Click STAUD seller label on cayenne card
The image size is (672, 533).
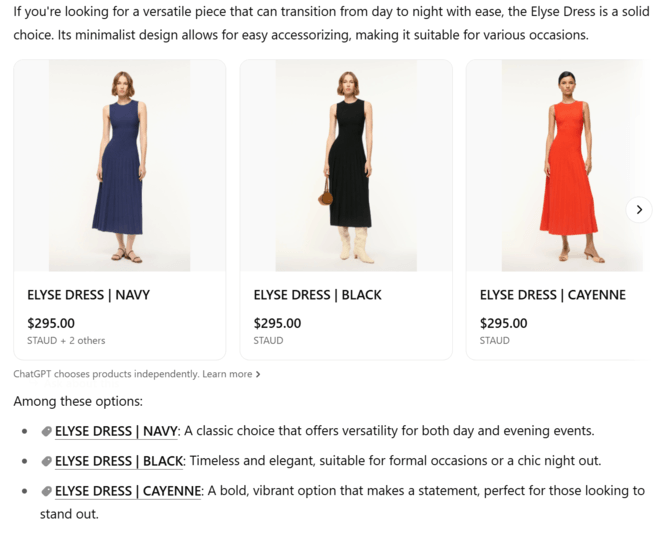click(494, 341)
